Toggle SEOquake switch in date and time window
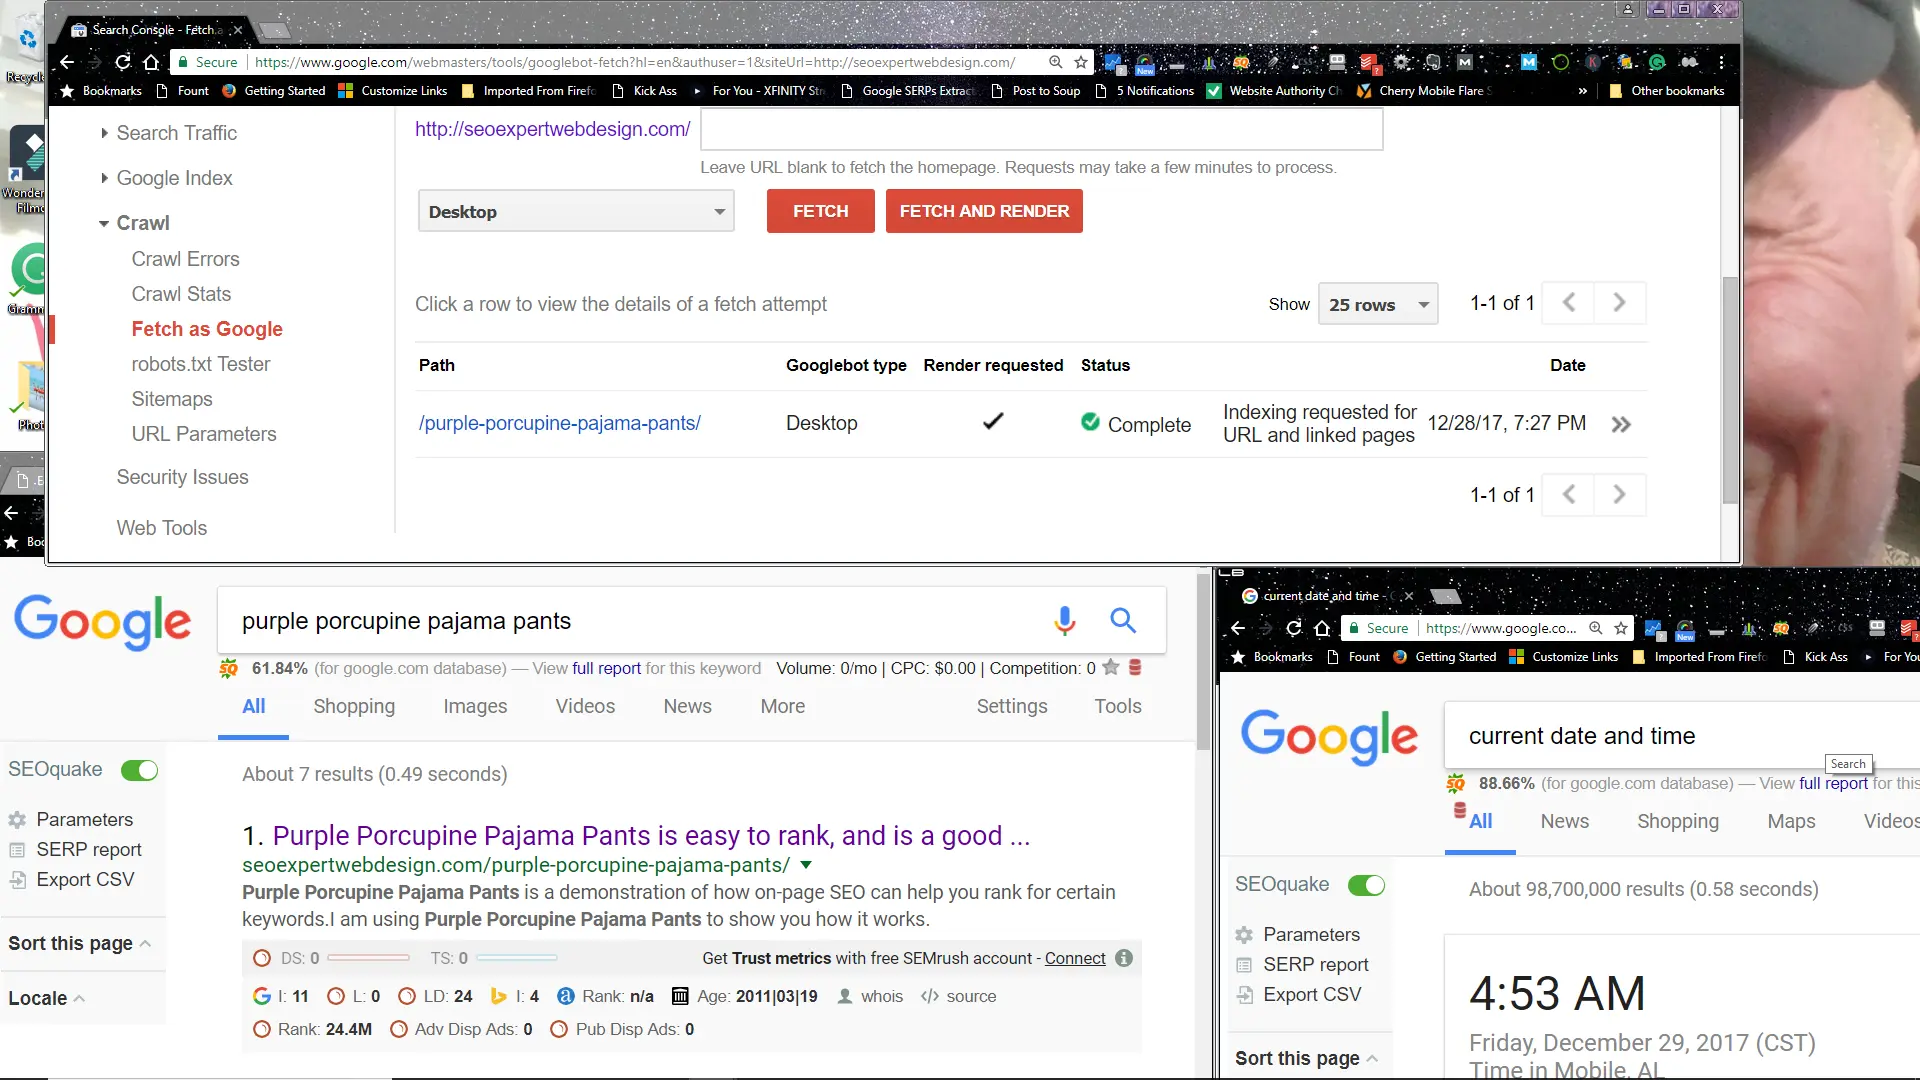This screenshot has height=1080, width=1920. (1366, 885)
